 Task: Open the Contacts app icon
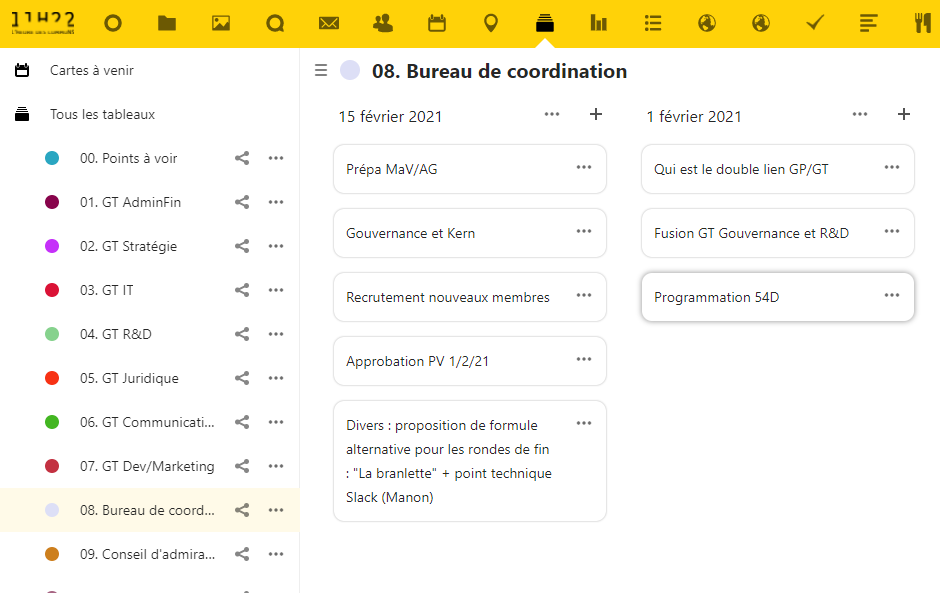click(383, 23)
